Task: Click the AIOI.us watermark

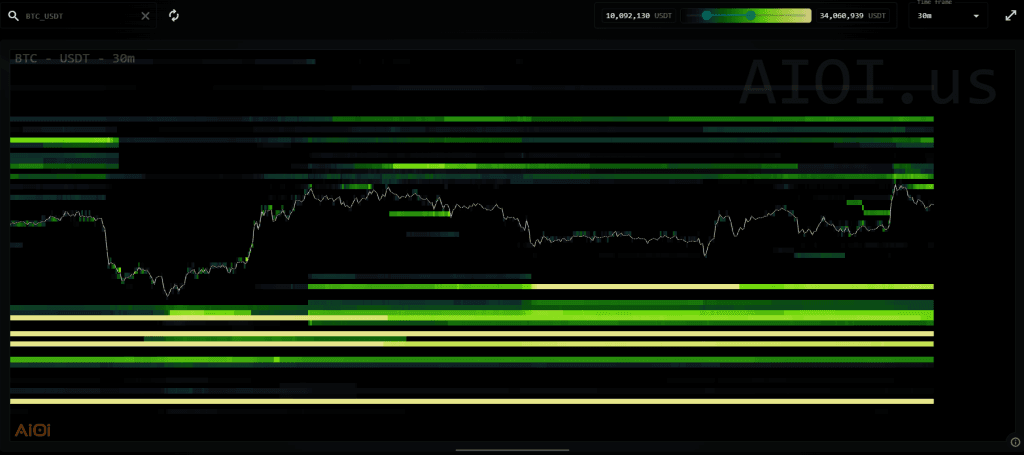Action: pyautogui.click(x=868, y=83)
